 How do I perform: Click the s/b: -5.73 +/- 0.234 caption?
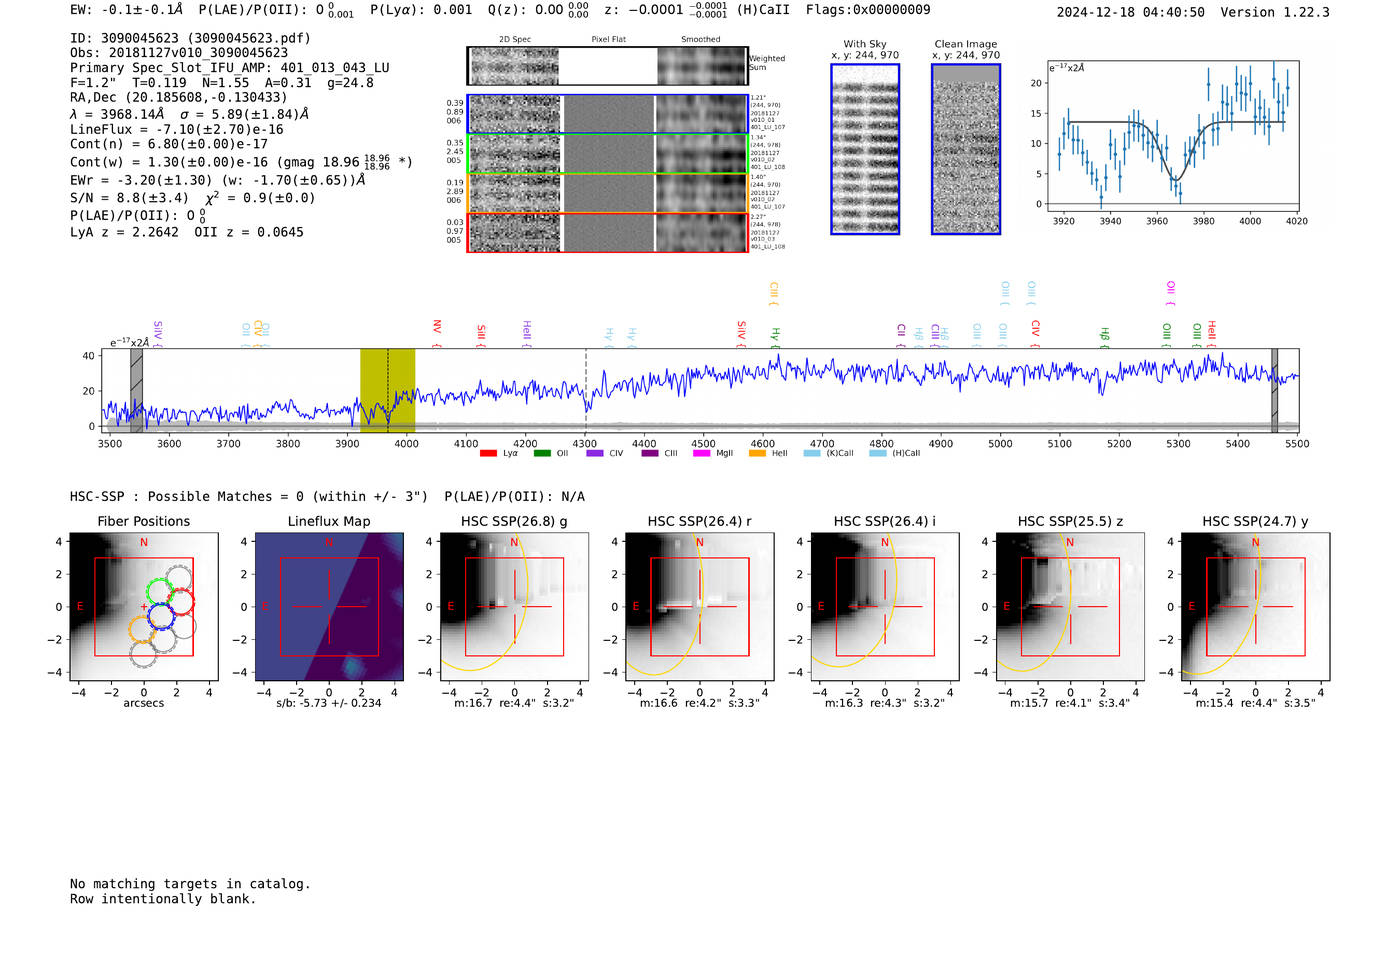point(329,703)
